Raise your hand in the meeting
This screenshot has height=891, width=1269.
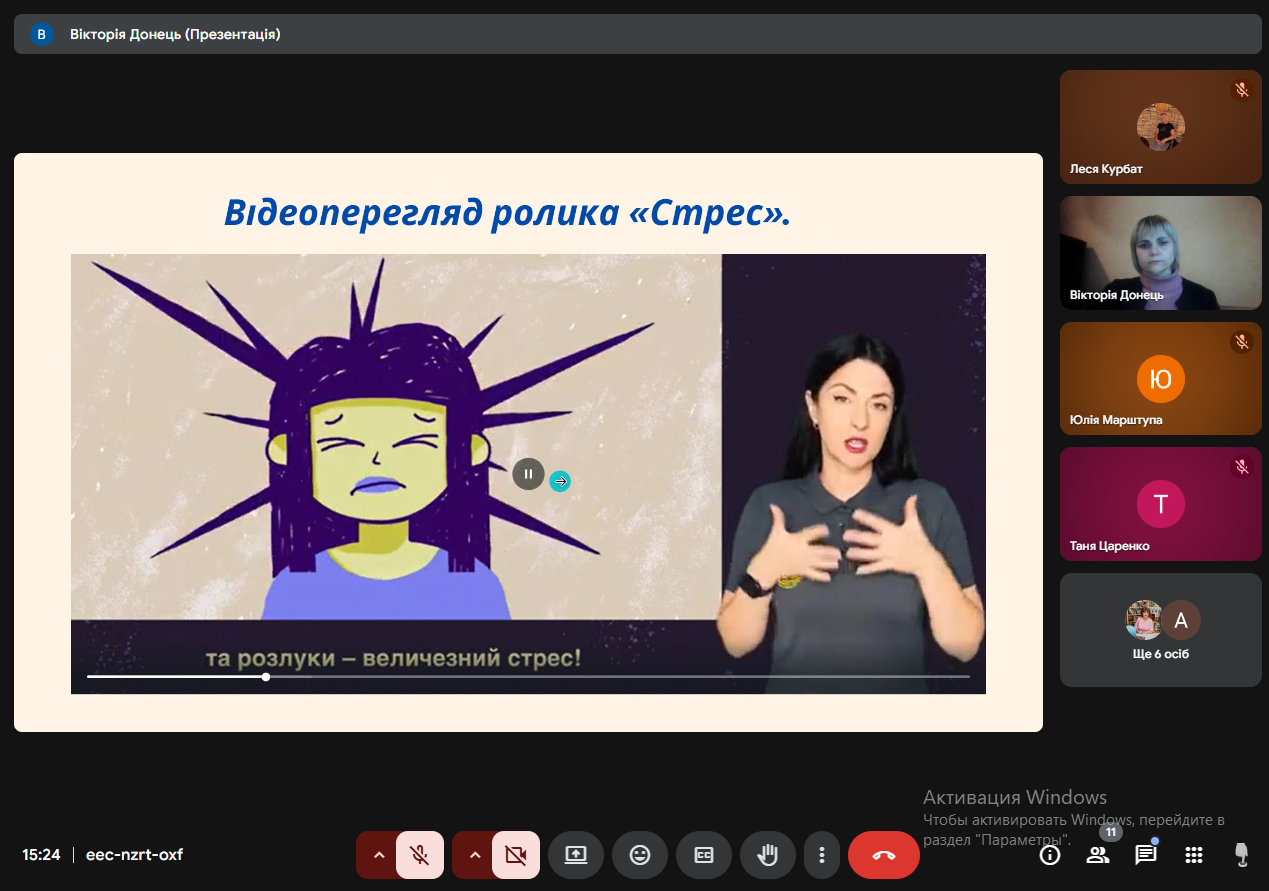point(768,855)
